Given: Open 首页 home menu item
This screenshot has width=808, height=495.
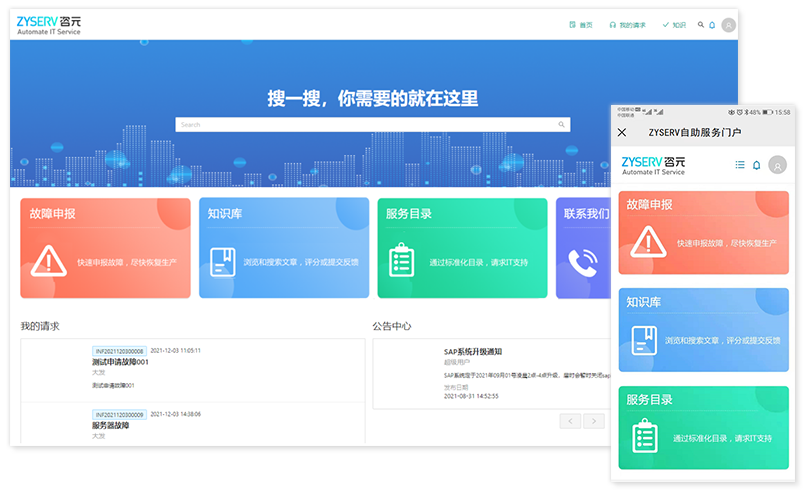Looking at the screenshot, I should [581, 25].
